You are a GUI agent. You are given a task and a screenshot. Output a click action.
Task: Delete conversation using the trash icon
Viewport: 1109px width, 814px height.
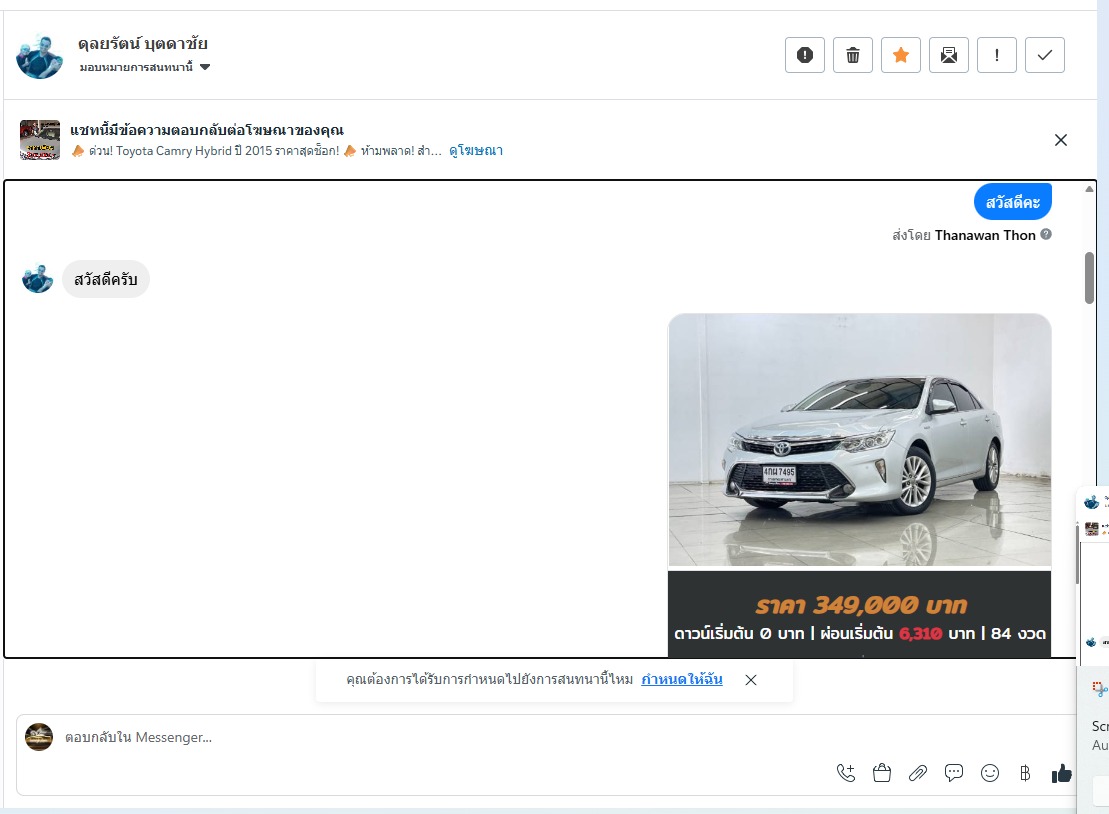pyautogui.click(x=852, y=55)
